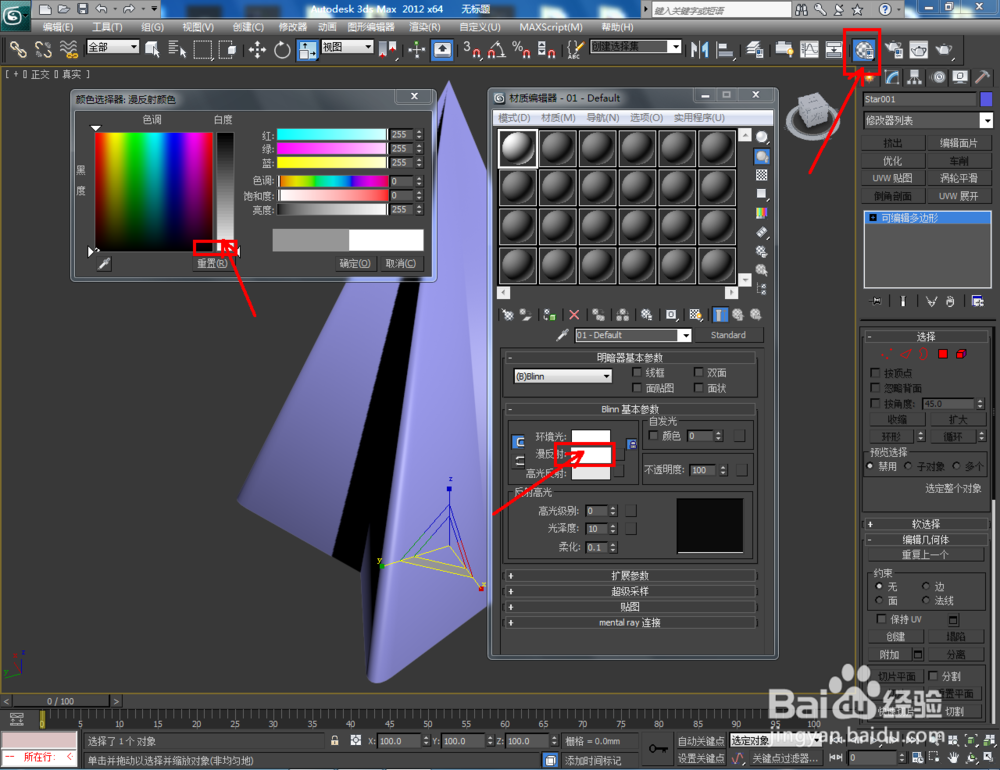Image resolution: width=1000 pixels, height=770 pixels.
Task: Open the 修改器列表 dropdown
Action: 928,120
